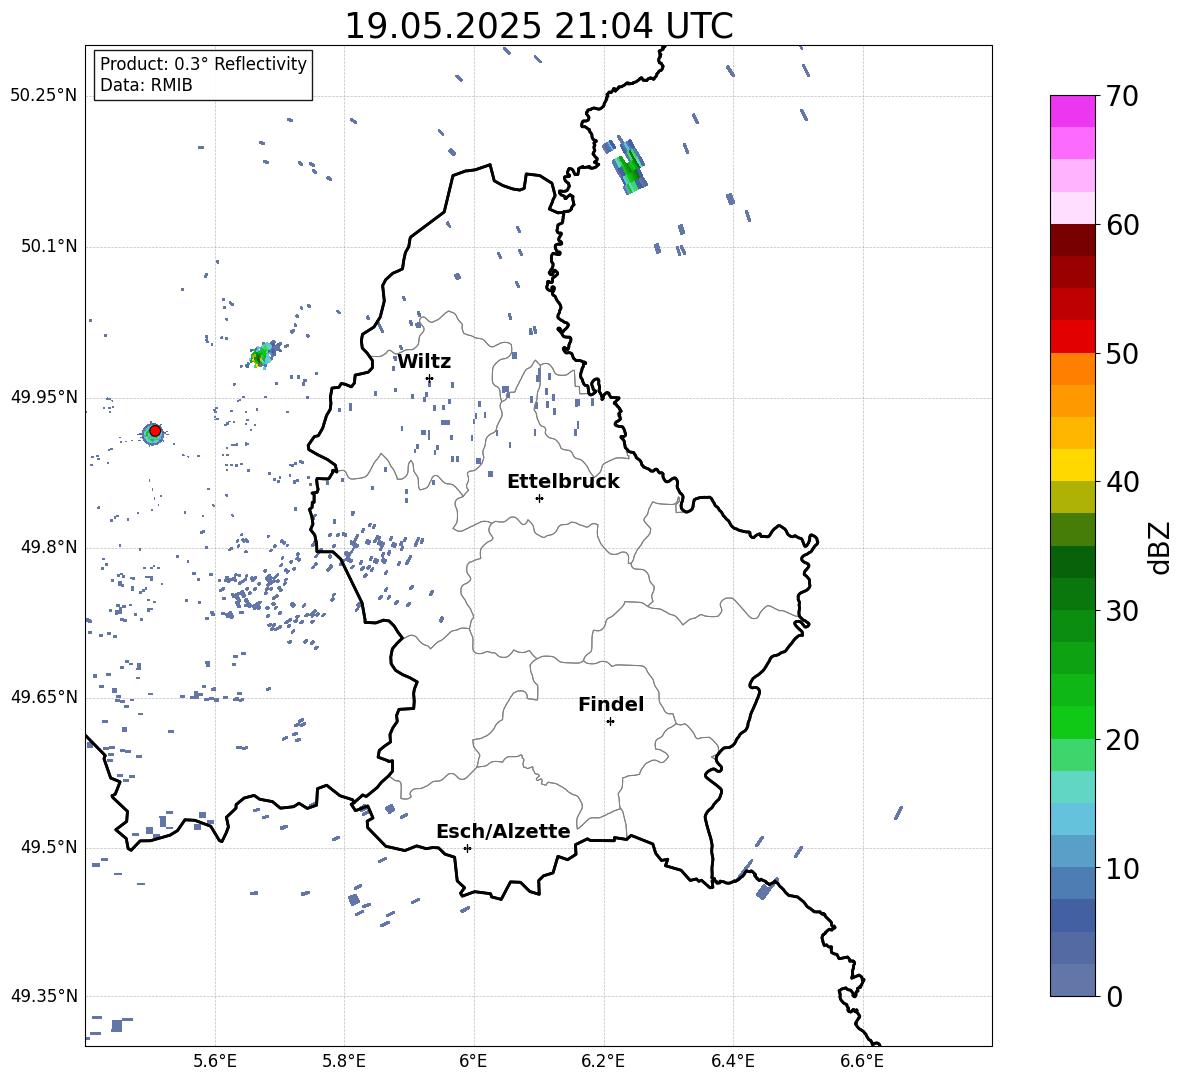
Task: Click the 49.8°N latitude label
Action: [x=48, y=547]
